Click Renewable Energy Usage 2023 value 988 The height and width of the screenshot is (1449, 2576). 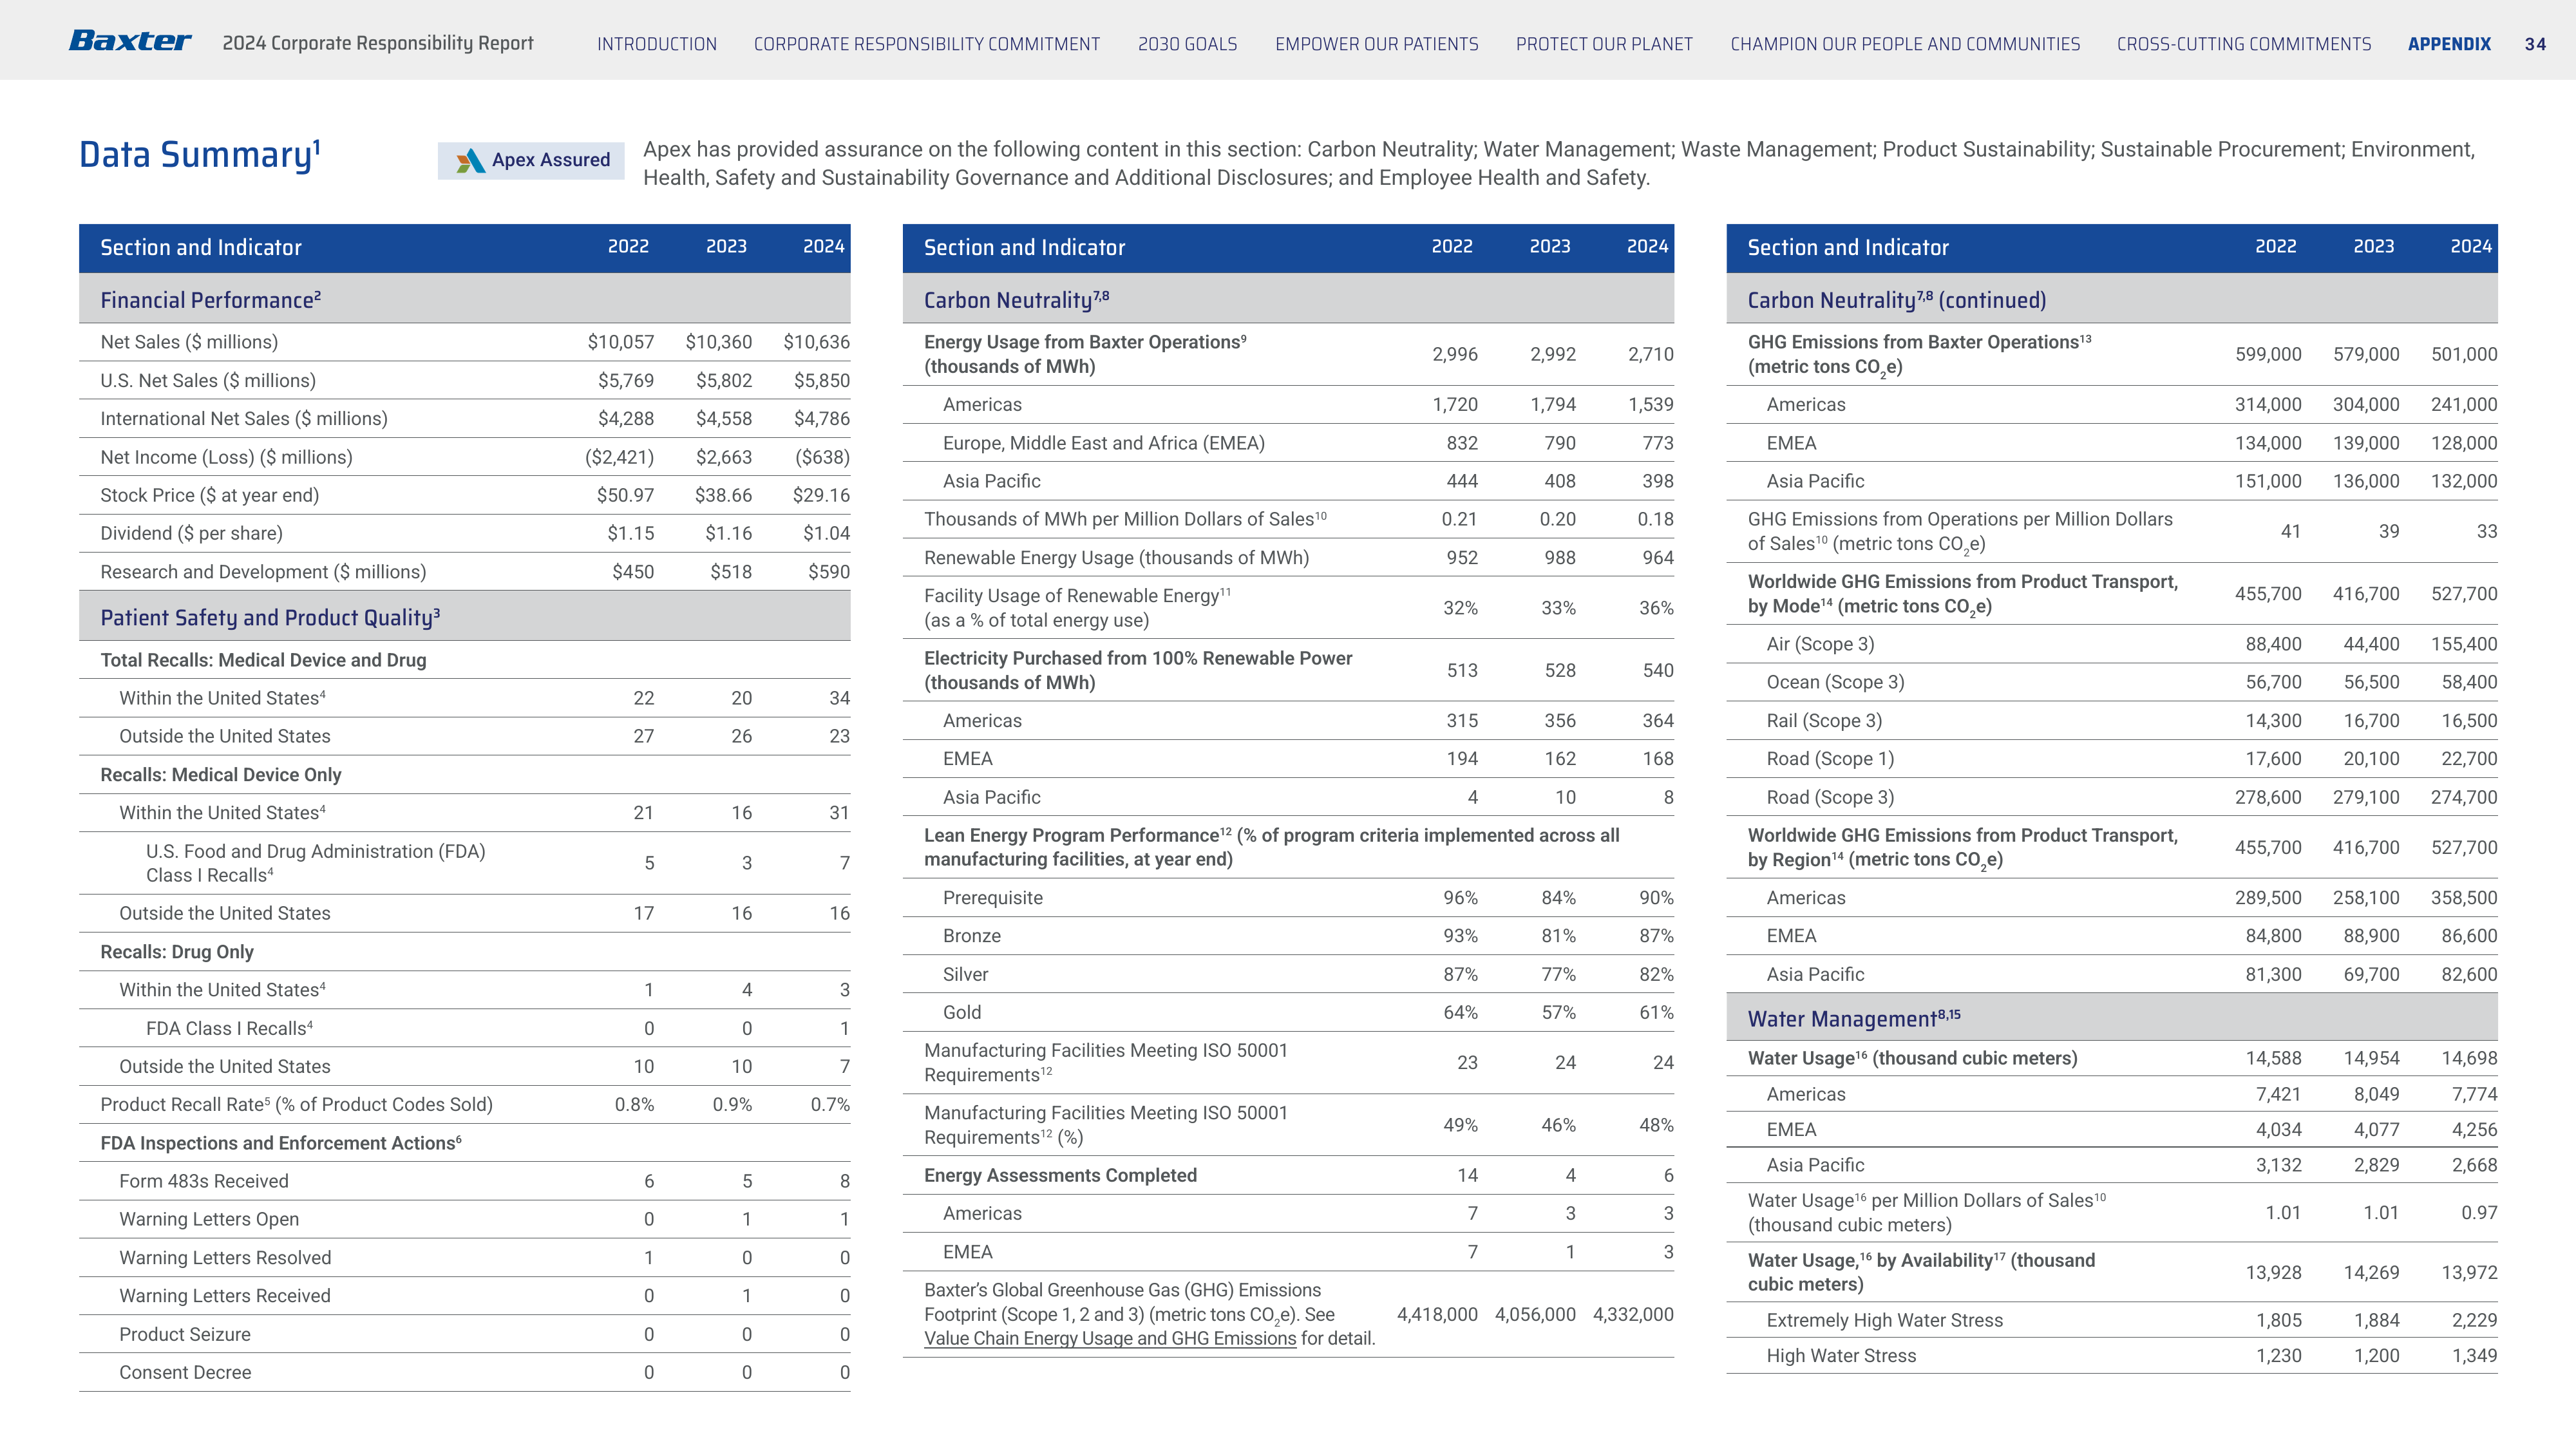[x=1560, y=558]
